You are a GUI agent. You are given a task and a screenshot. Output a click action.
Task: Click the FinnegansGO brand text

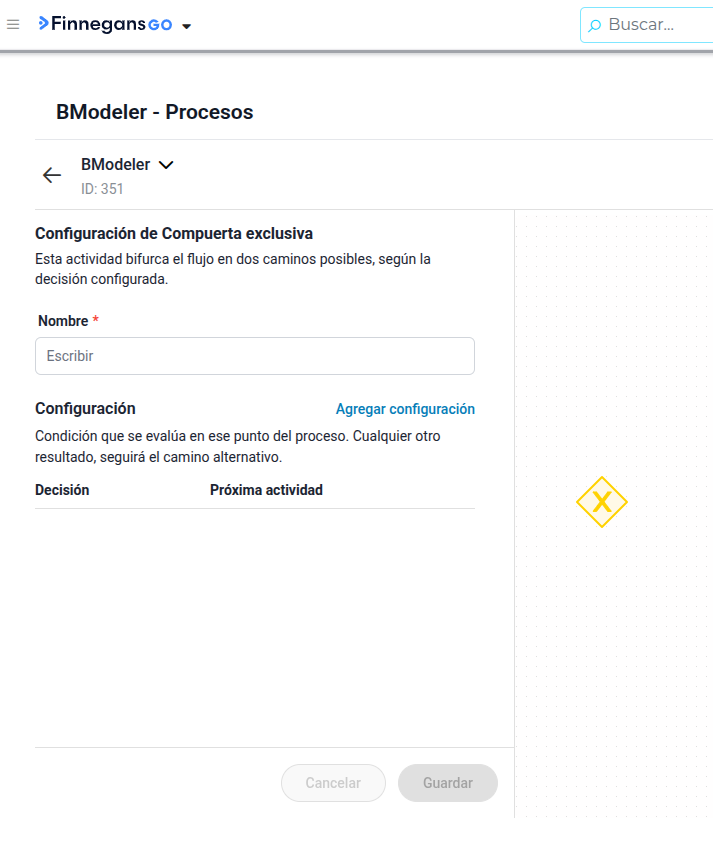point(111,24)
